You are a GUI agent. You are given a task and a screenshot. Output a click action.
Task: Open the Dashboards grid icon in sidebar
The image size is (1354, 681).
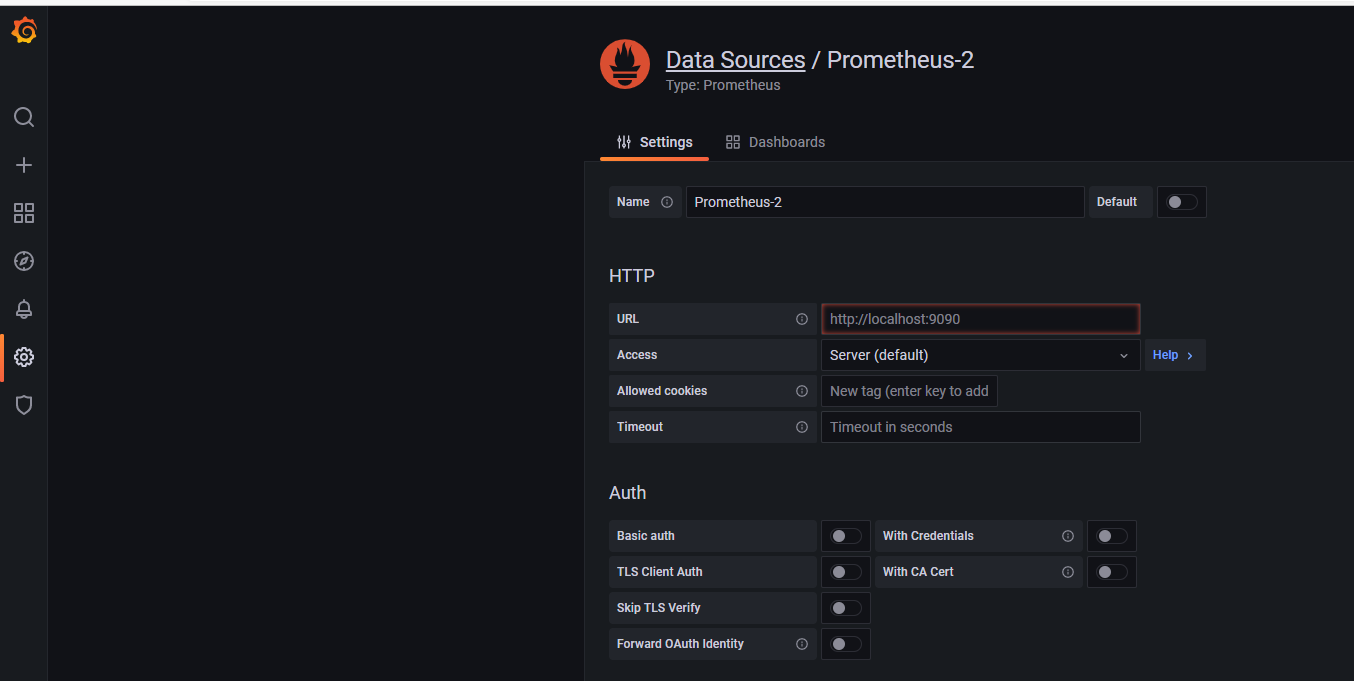pos(24,213)
